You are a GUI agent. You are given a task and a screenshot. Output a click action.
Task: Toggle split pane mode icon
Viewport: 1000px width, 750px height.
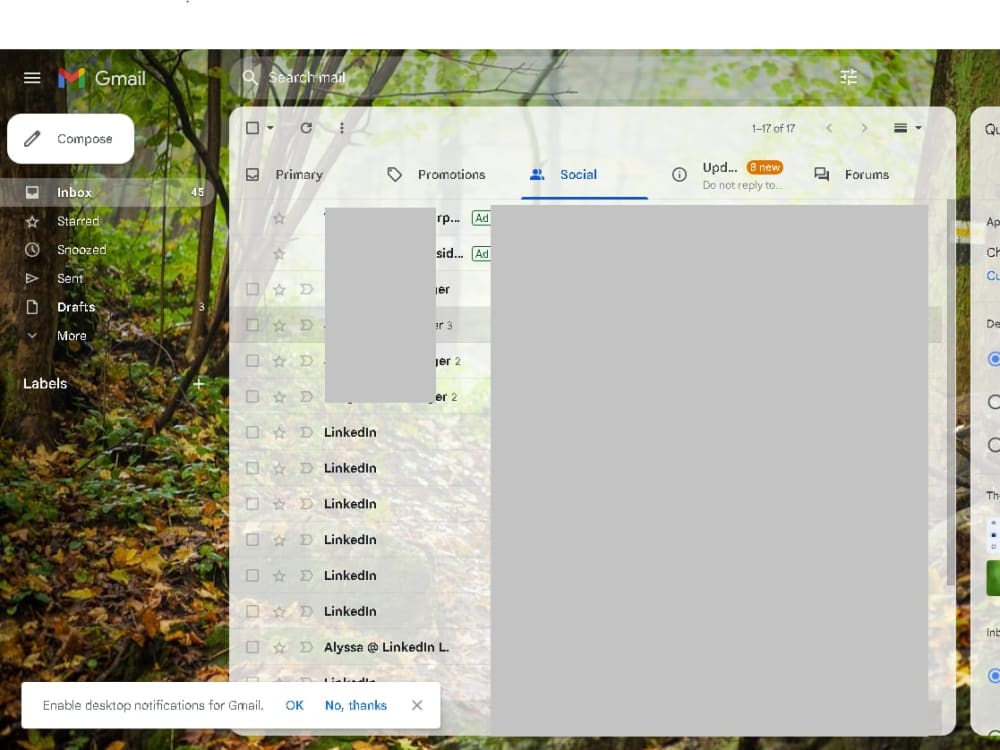[901, 128]
